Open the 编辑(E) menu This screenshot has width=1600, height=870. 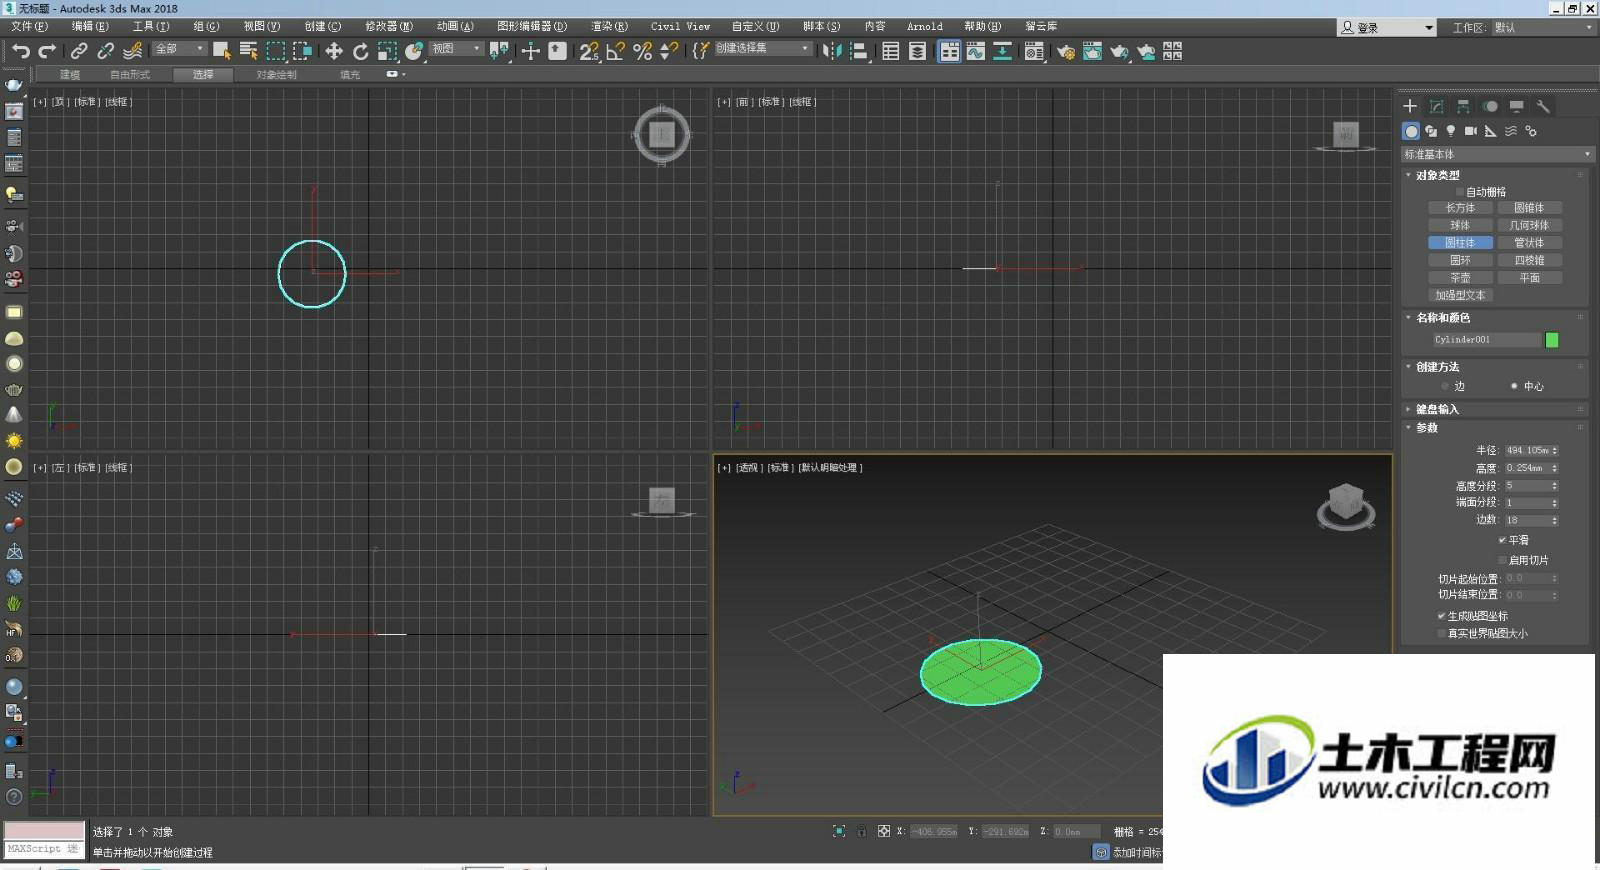coord(90,27)
